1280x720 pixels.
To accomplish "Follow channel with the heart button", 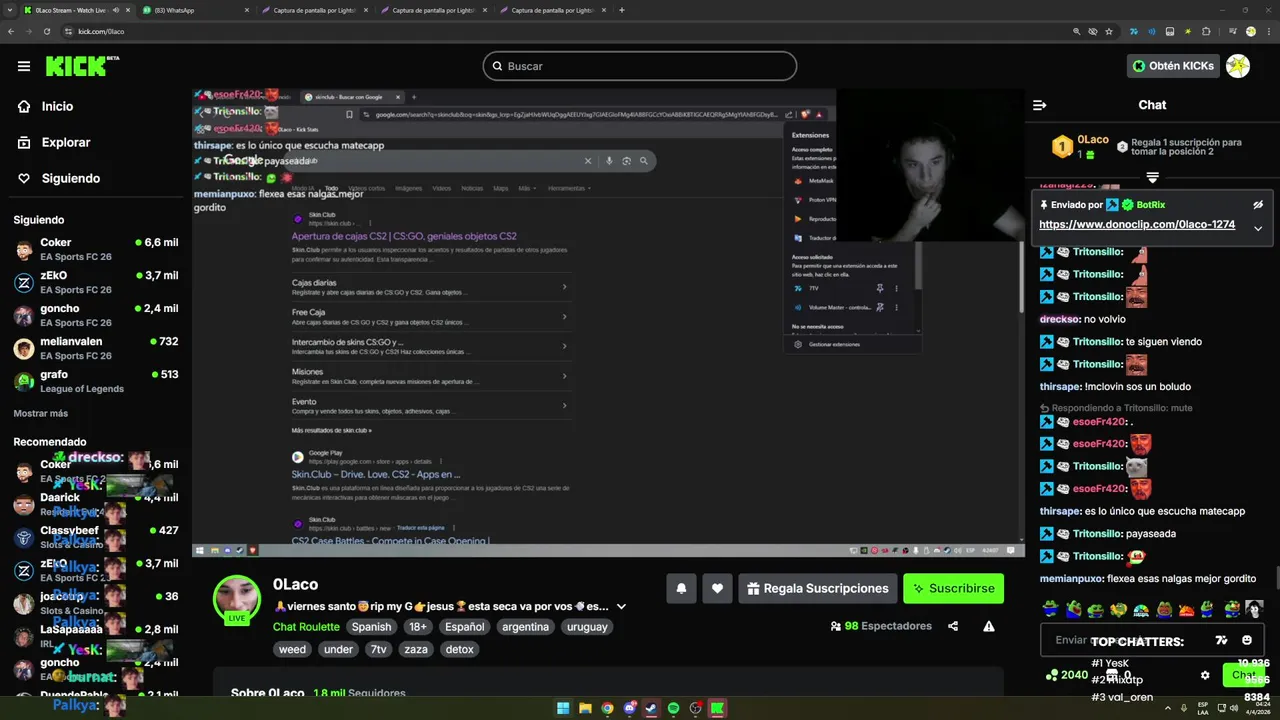I will point(717,589).
